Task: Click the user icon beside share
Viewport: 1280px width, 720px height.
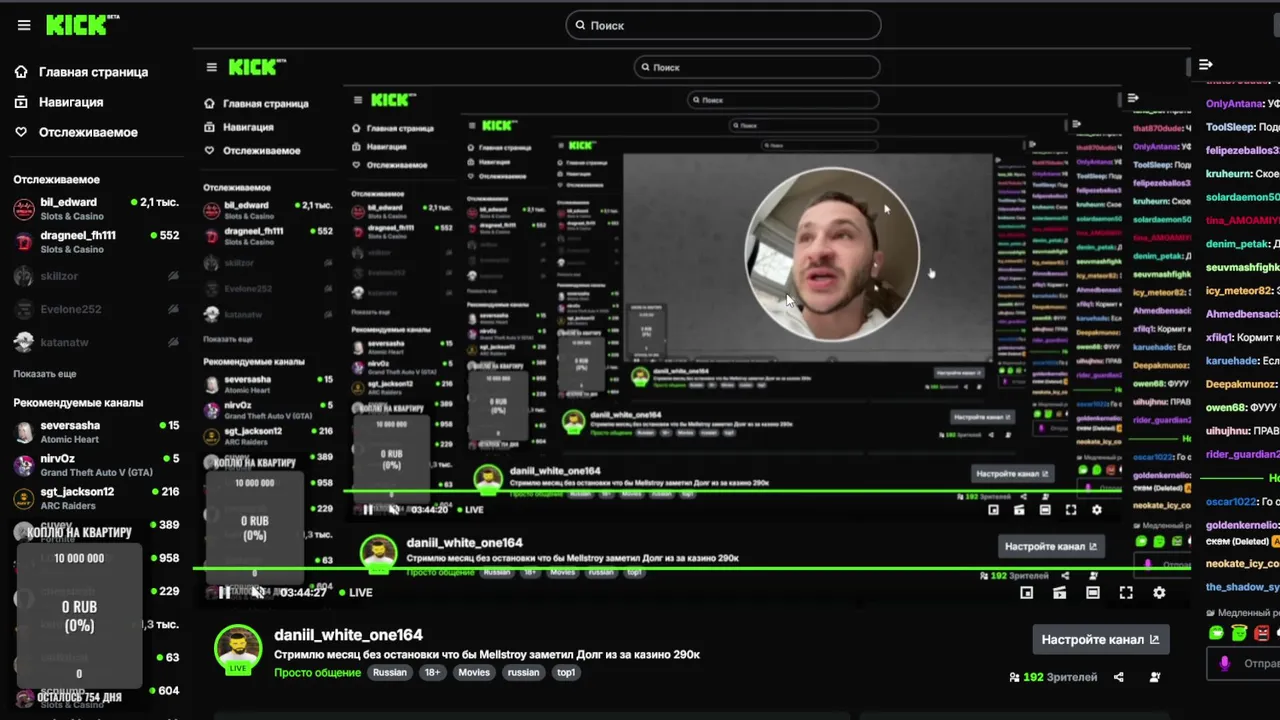Action: [1155, 677]
